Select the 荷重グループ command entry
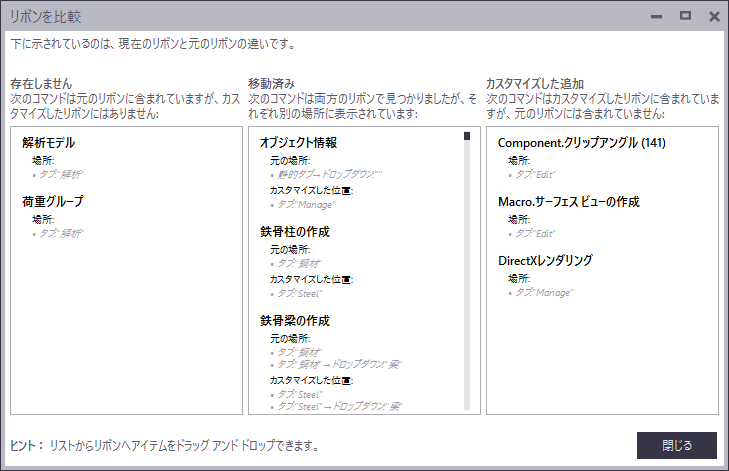Image resolution: width=729 pixels, height=471 pixels. click(x=53, y=201)
